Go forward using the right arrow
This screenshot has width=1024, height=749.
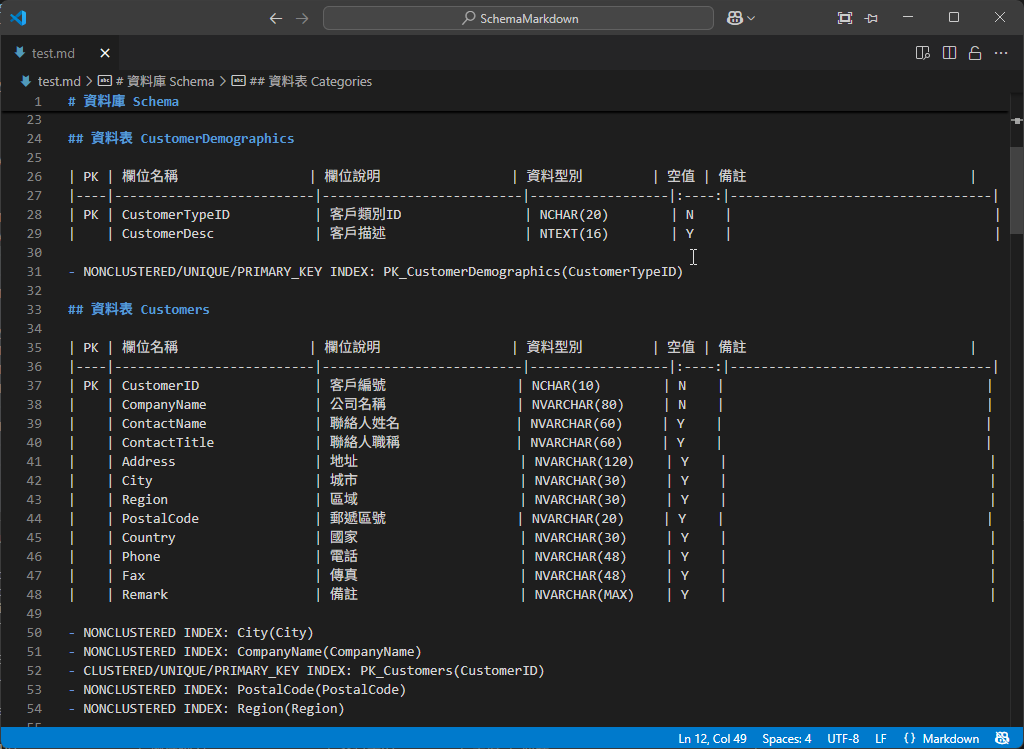pos(302,18)
